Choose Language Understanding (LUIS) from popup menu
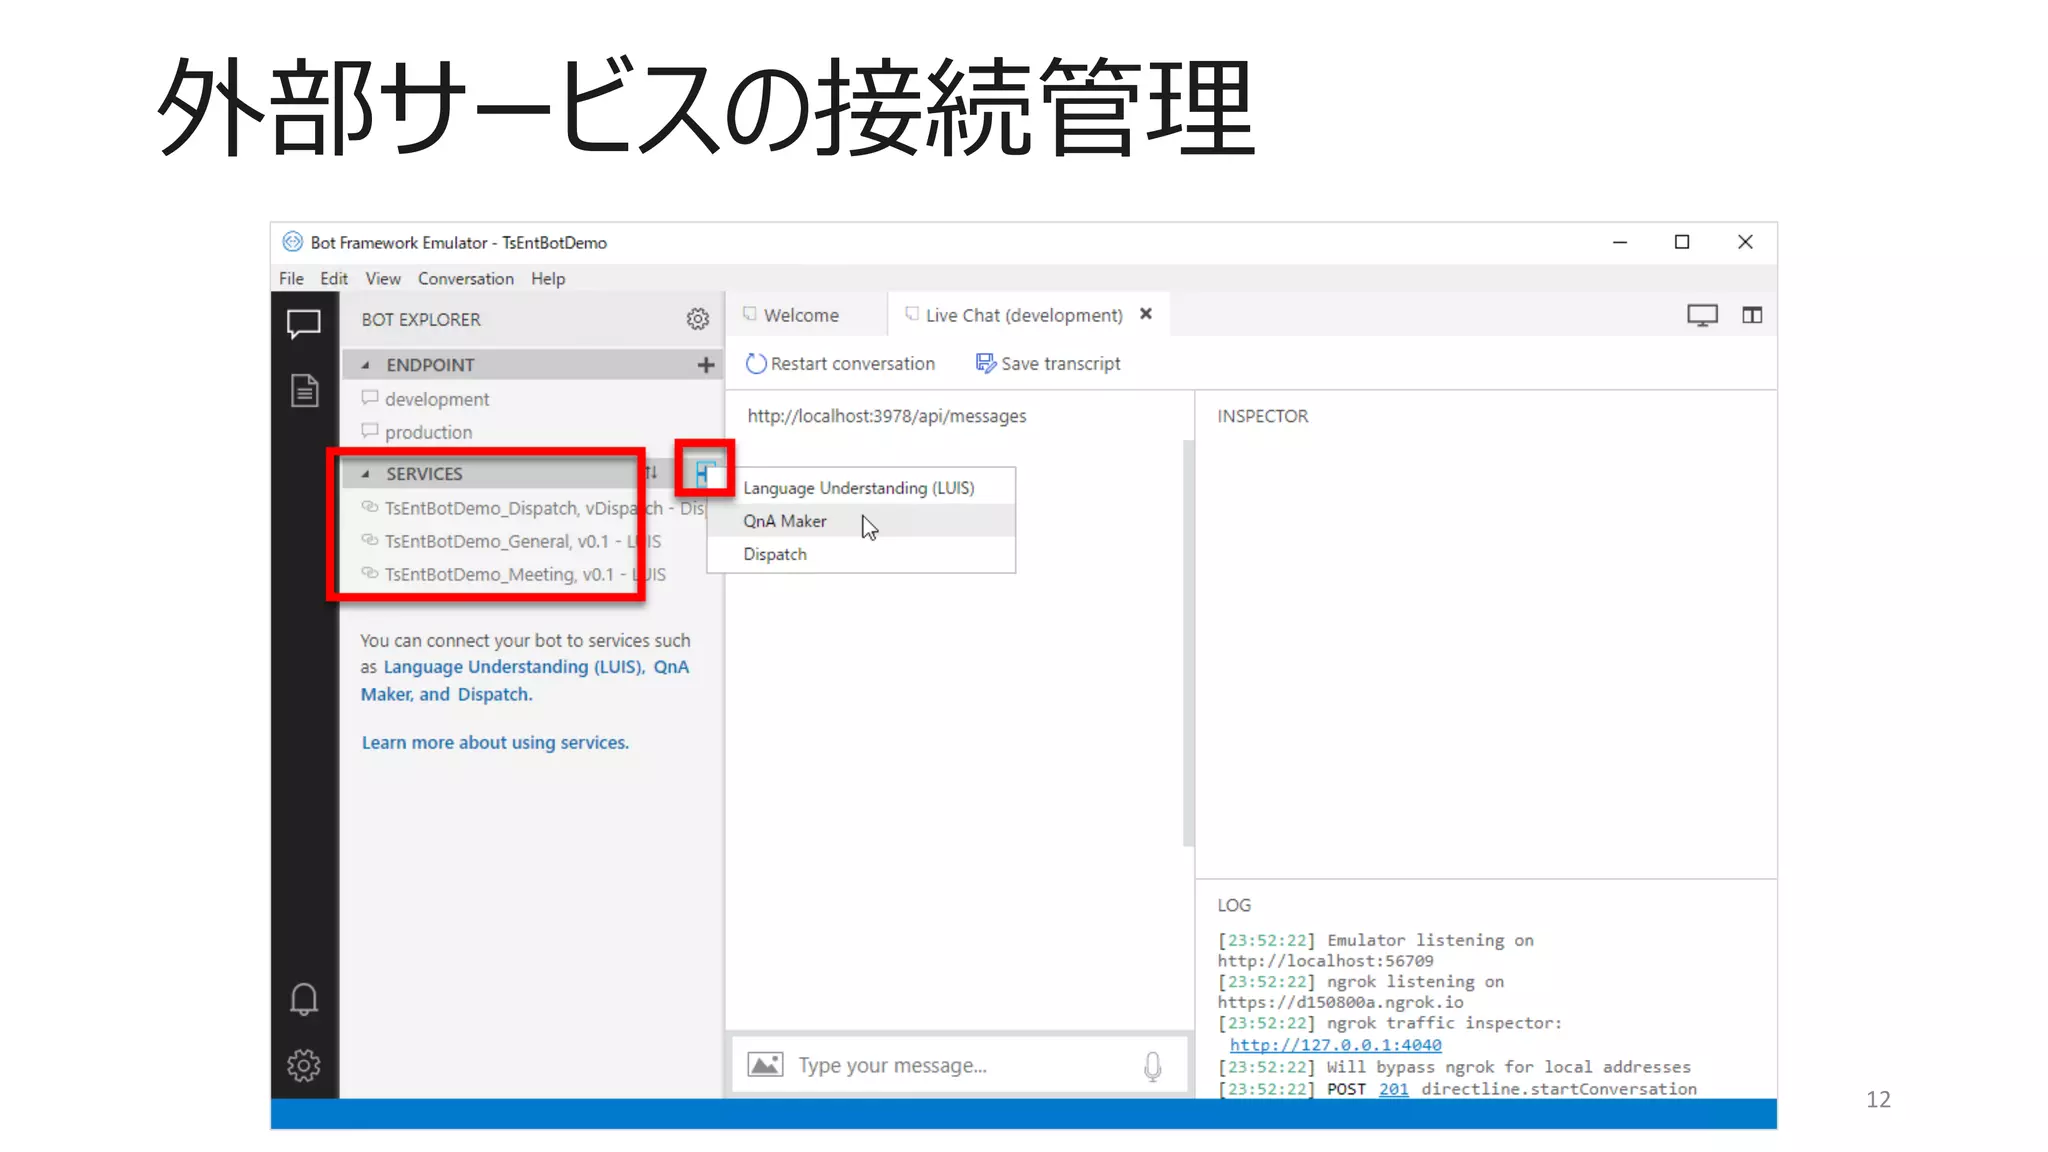Image resolution: width=2048 pixels, height=1152 pixels. pyautogui.click(x=861, y=488)
